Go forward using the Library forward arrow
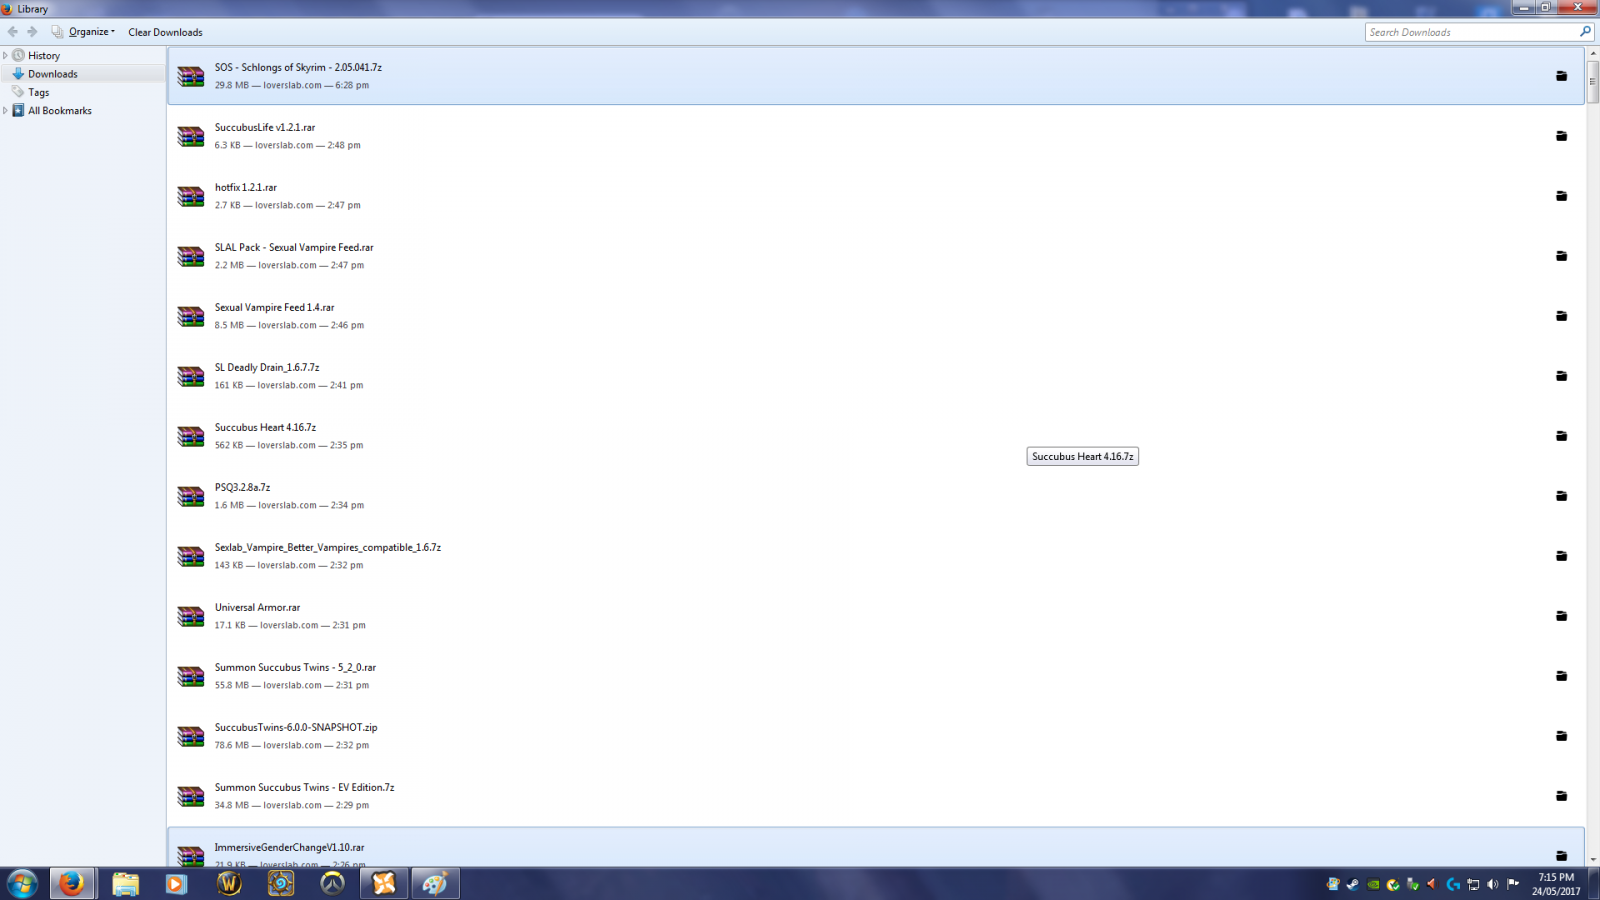This screenshot has width=1600, height=900. pyautogui.click(x=32, y=32)
